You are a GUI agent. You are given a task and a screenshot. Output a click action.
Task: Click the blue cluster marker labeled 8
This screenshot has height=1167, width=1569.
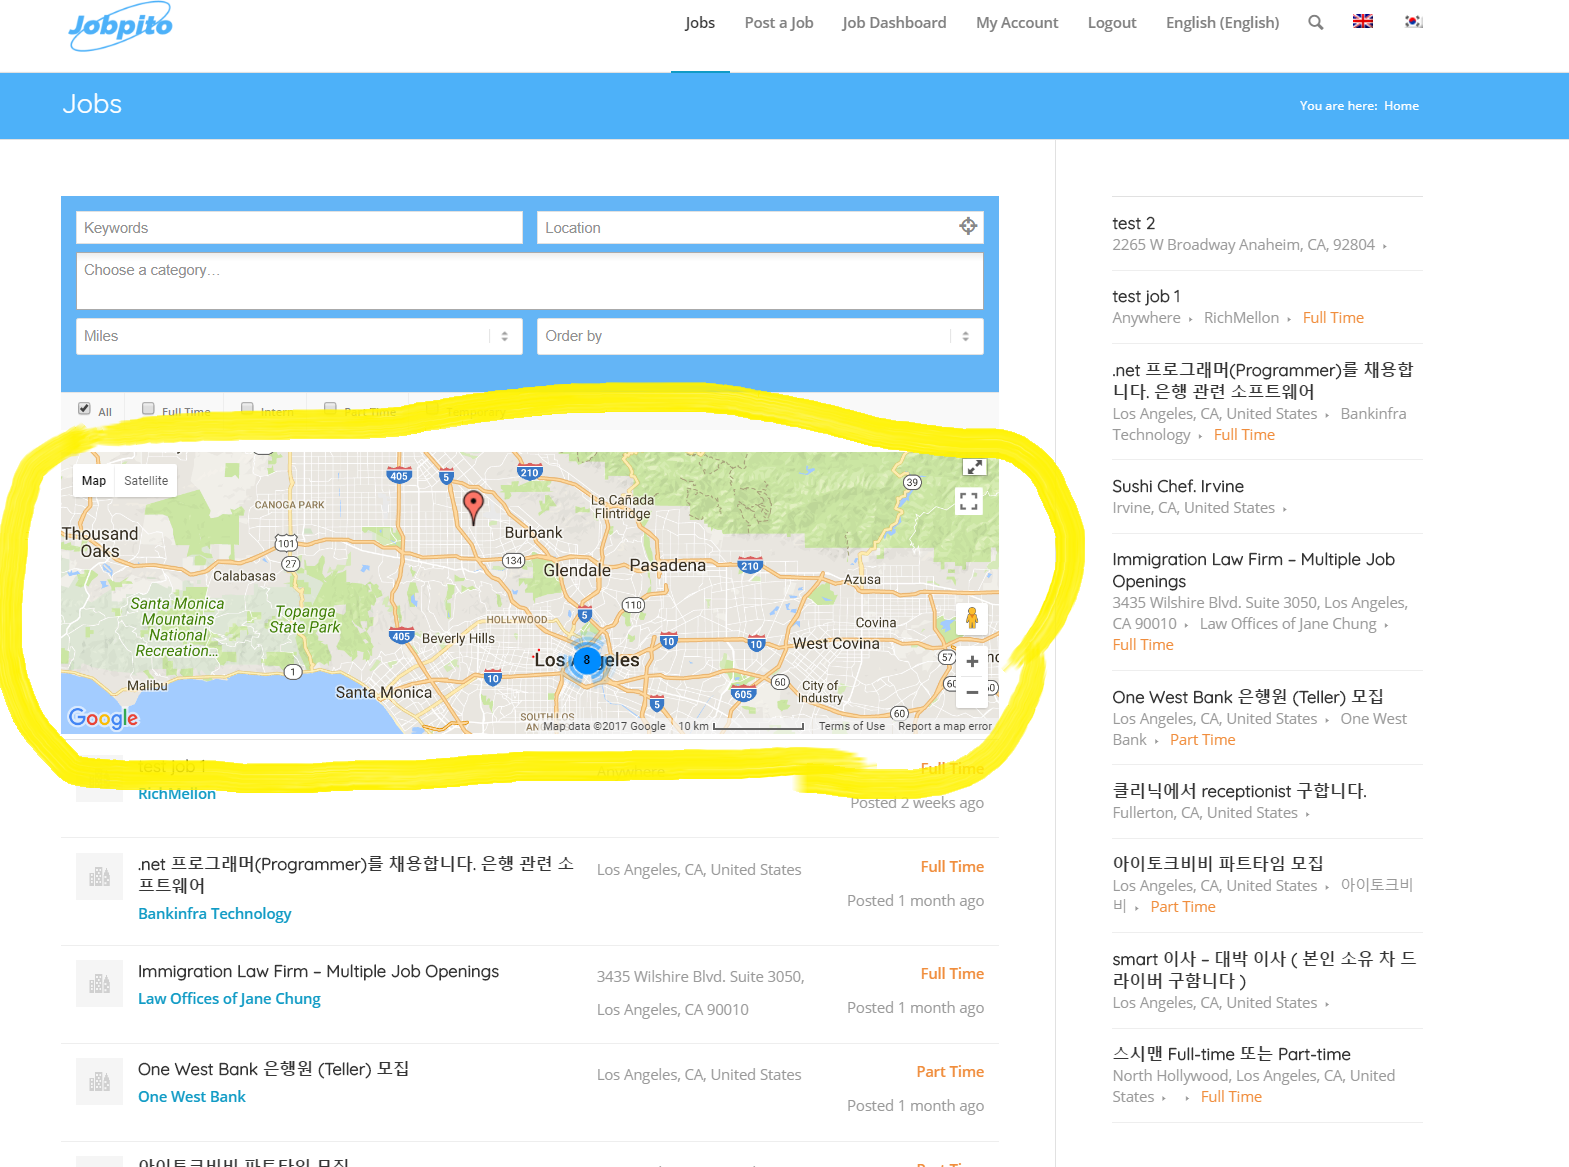tap(587, 660)
